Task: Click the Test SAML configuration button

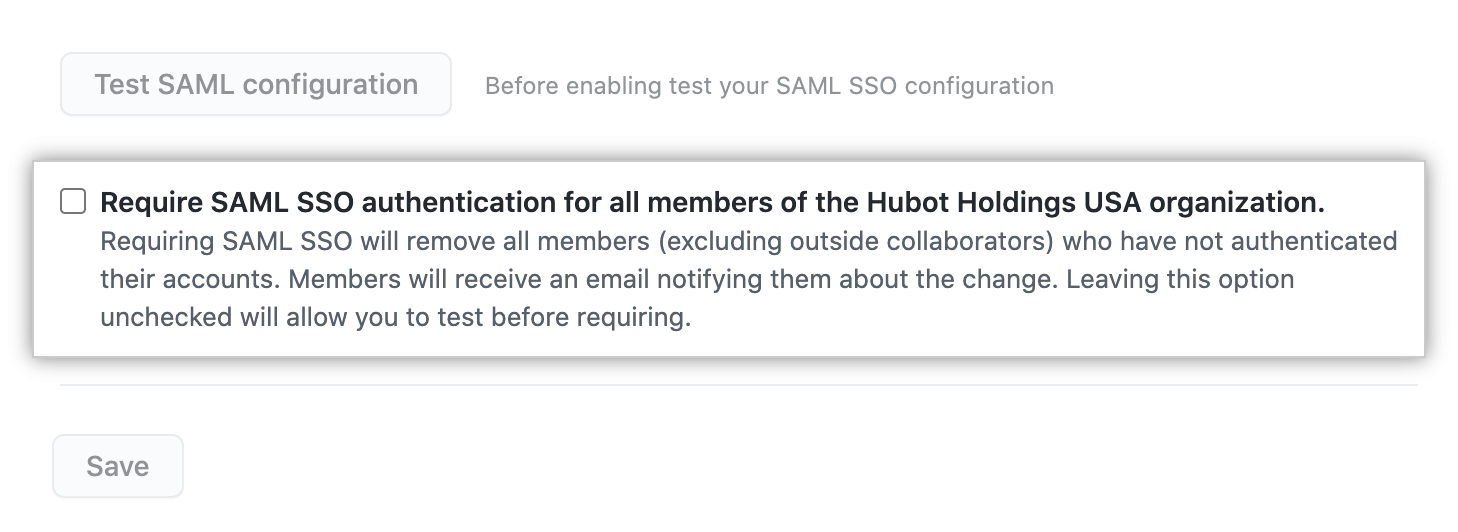Action: [256, 84]
